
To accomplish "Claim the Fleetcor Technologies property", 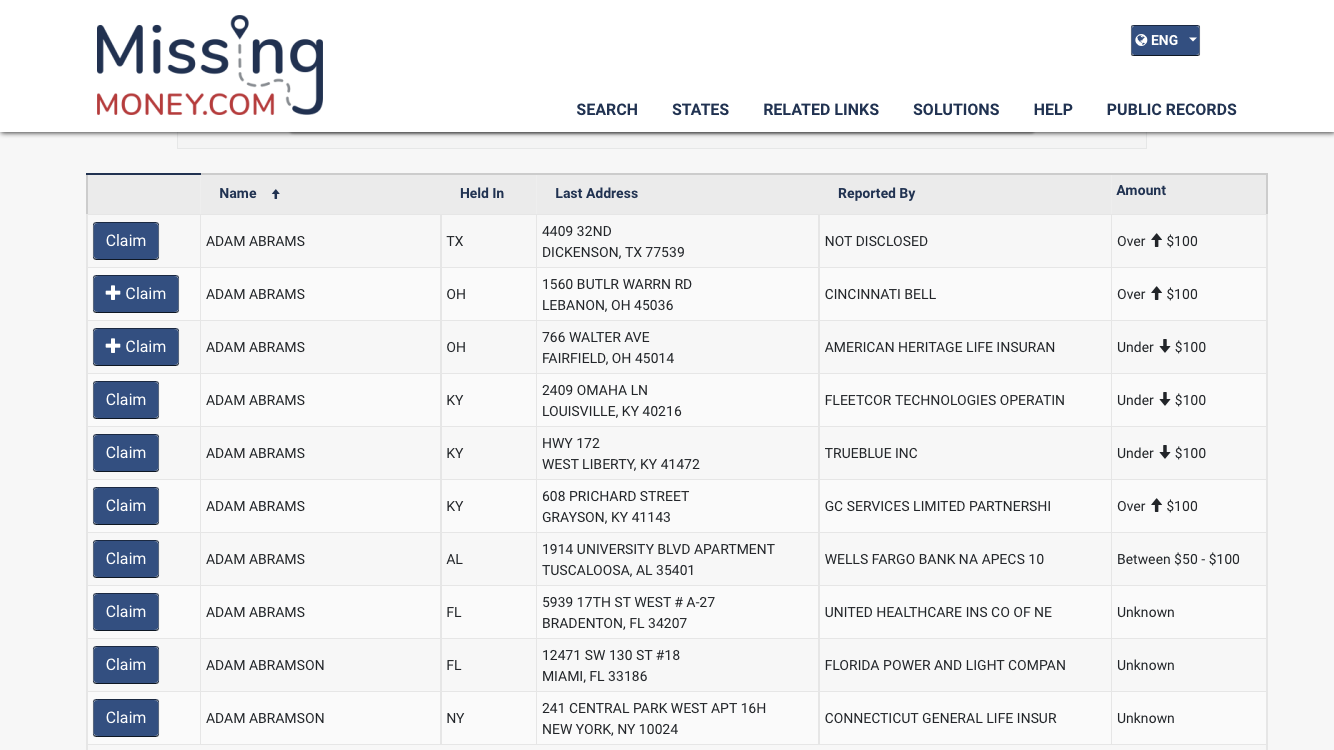I will (x=126, y=400).
